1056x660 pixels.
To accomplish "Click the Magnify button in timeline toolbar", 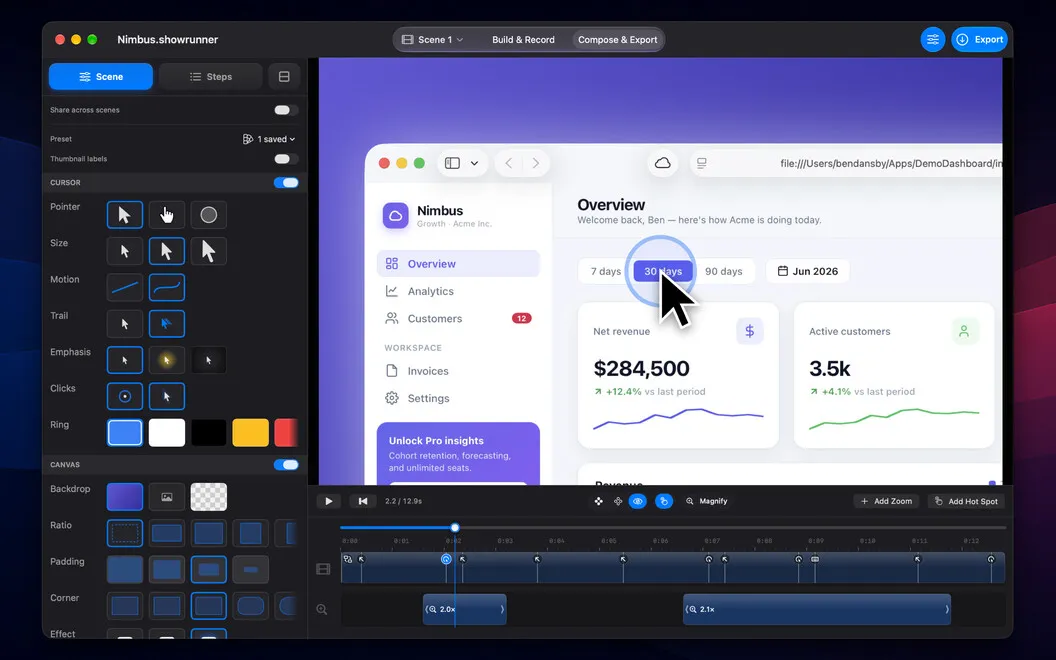I will click(x=706, y=501).
